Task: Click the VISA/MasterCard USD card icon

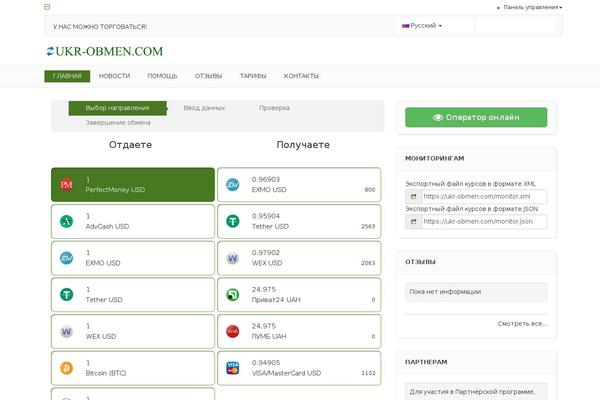Action: [233, 368]
